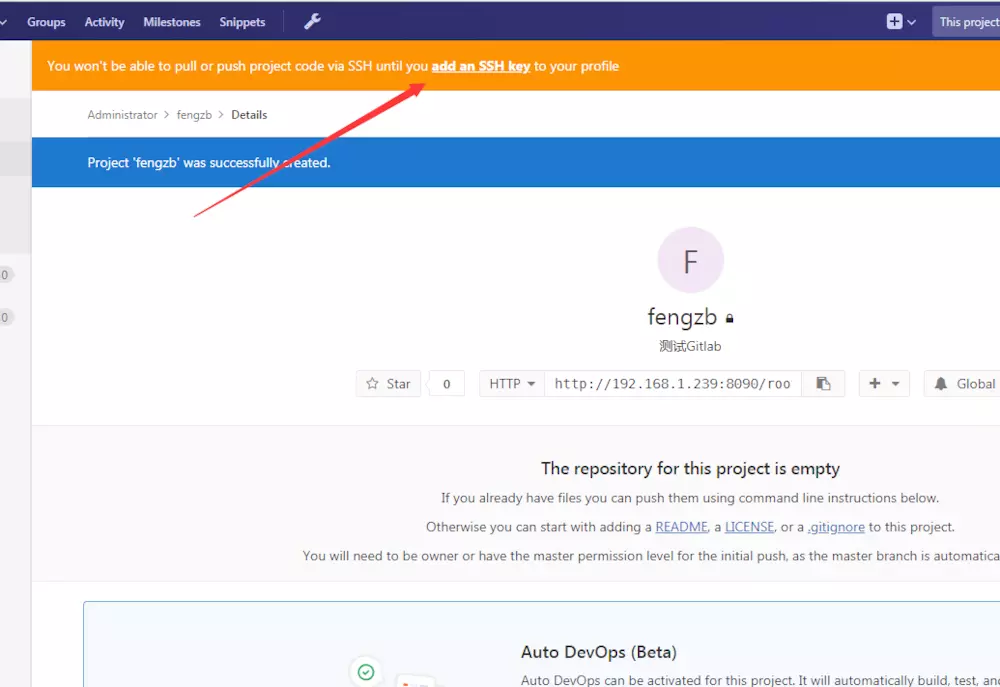Copy the project URL with clipboard icon
The image size is (1000, 687).
[823, 384]
